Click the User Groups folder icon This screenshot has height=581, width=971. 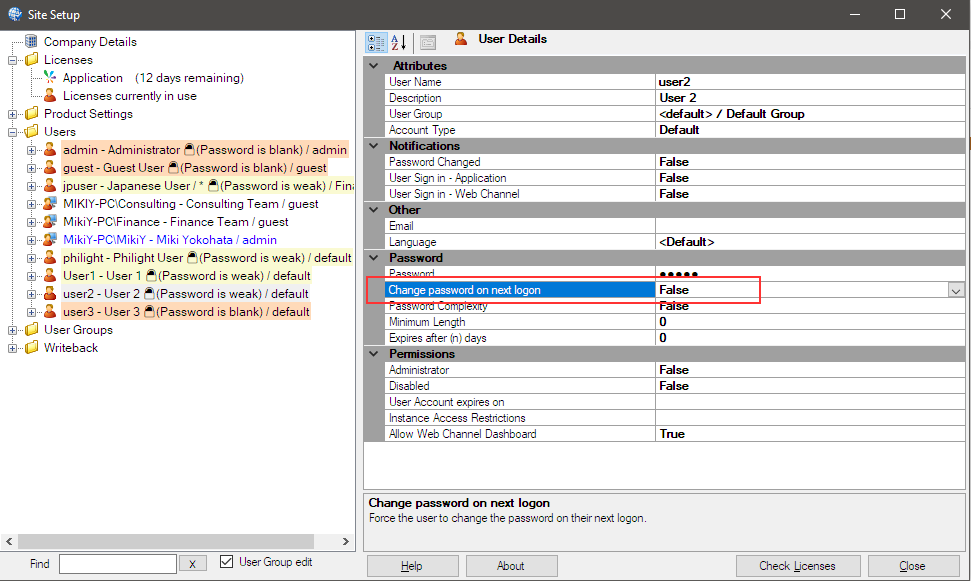pos(32,329)
